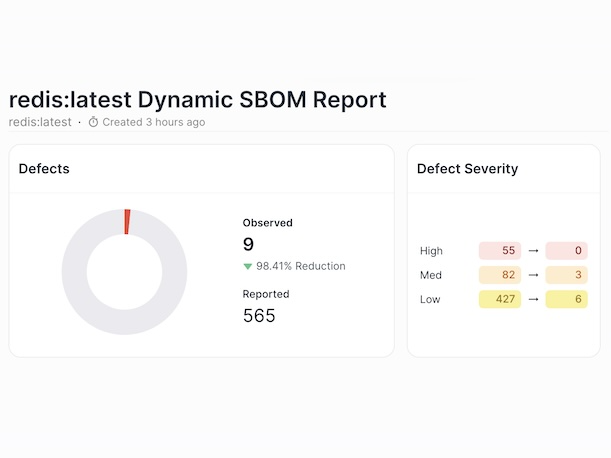Click the Reported defect count 565

(259, 316)
